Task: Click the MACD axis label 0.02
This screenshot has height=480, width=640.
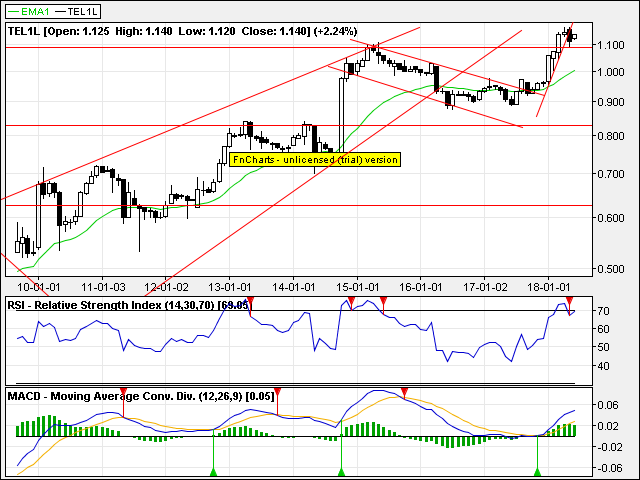Action: (607, 426)
